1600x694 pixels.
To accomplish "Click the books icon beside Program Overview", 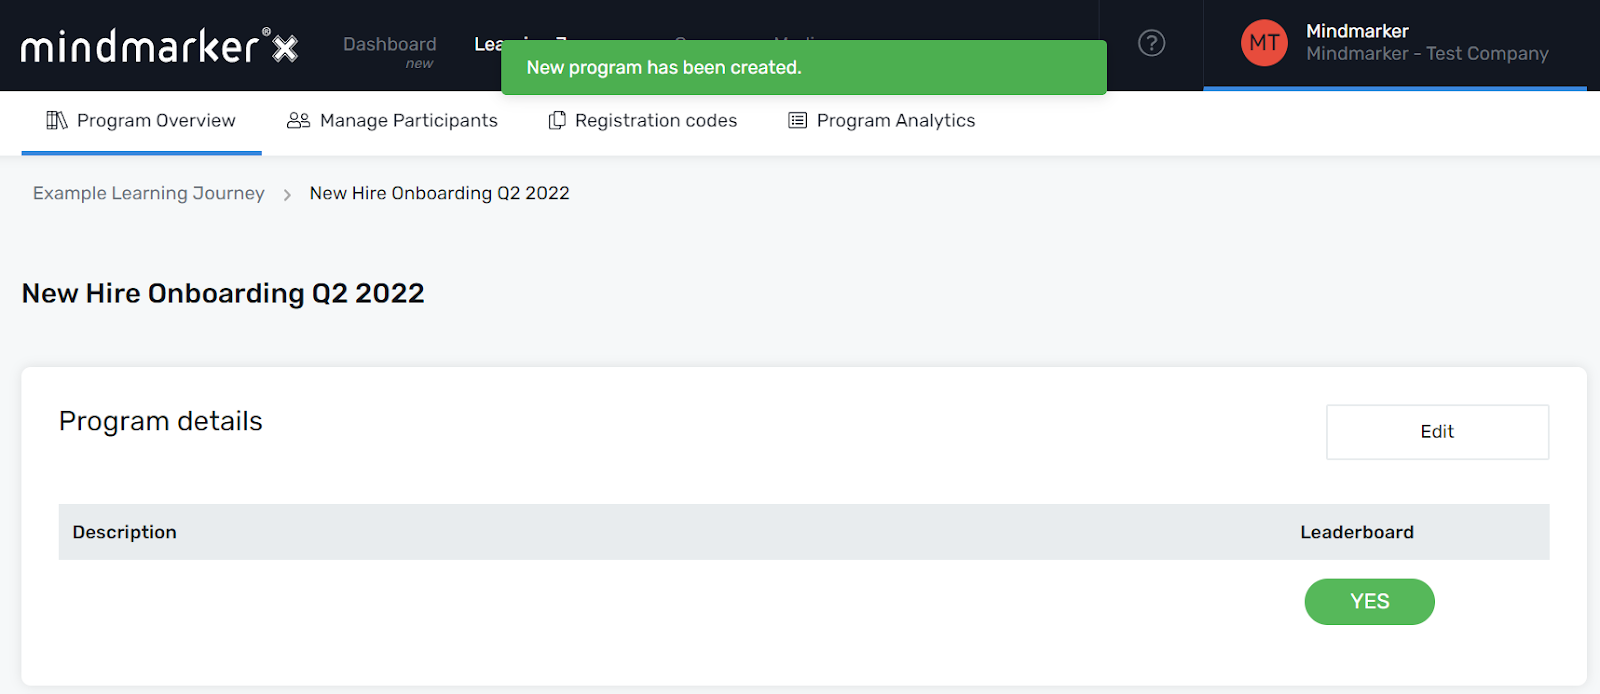I will [x=57, y=120].
